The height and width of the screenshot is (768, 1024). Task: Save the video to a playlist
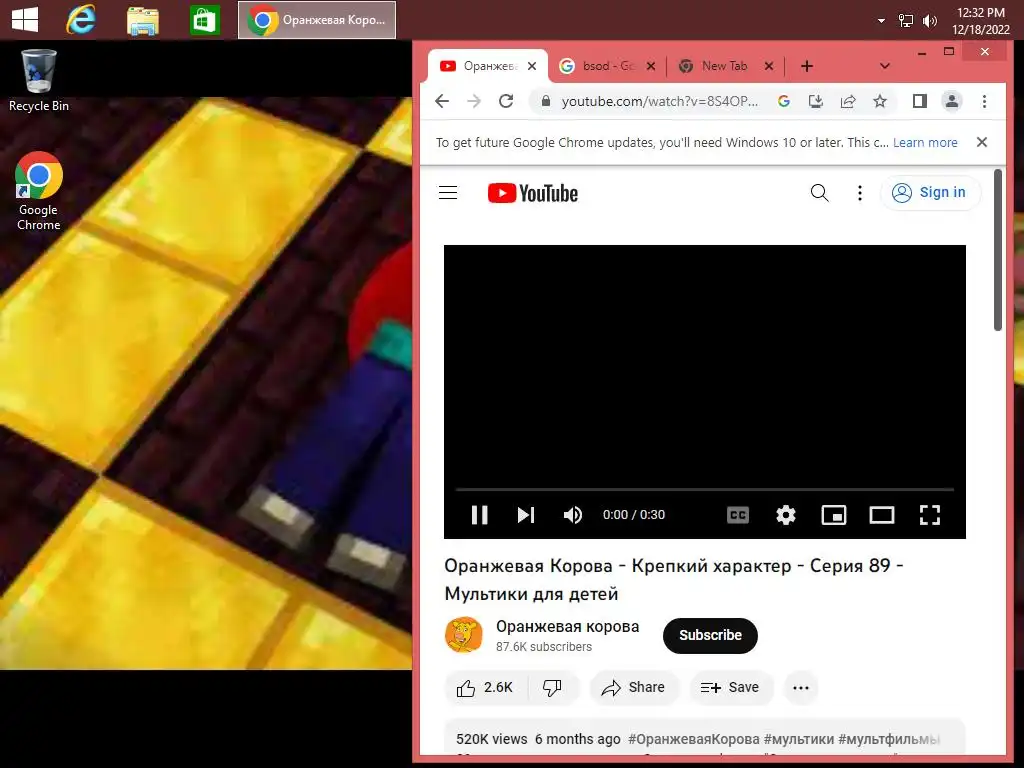click(731, 688)
